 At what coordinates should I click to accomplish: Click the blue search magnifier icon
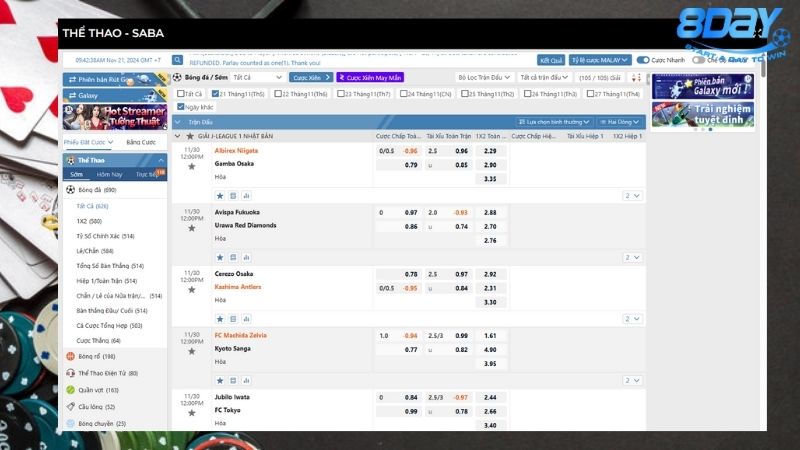pos(177,60)
